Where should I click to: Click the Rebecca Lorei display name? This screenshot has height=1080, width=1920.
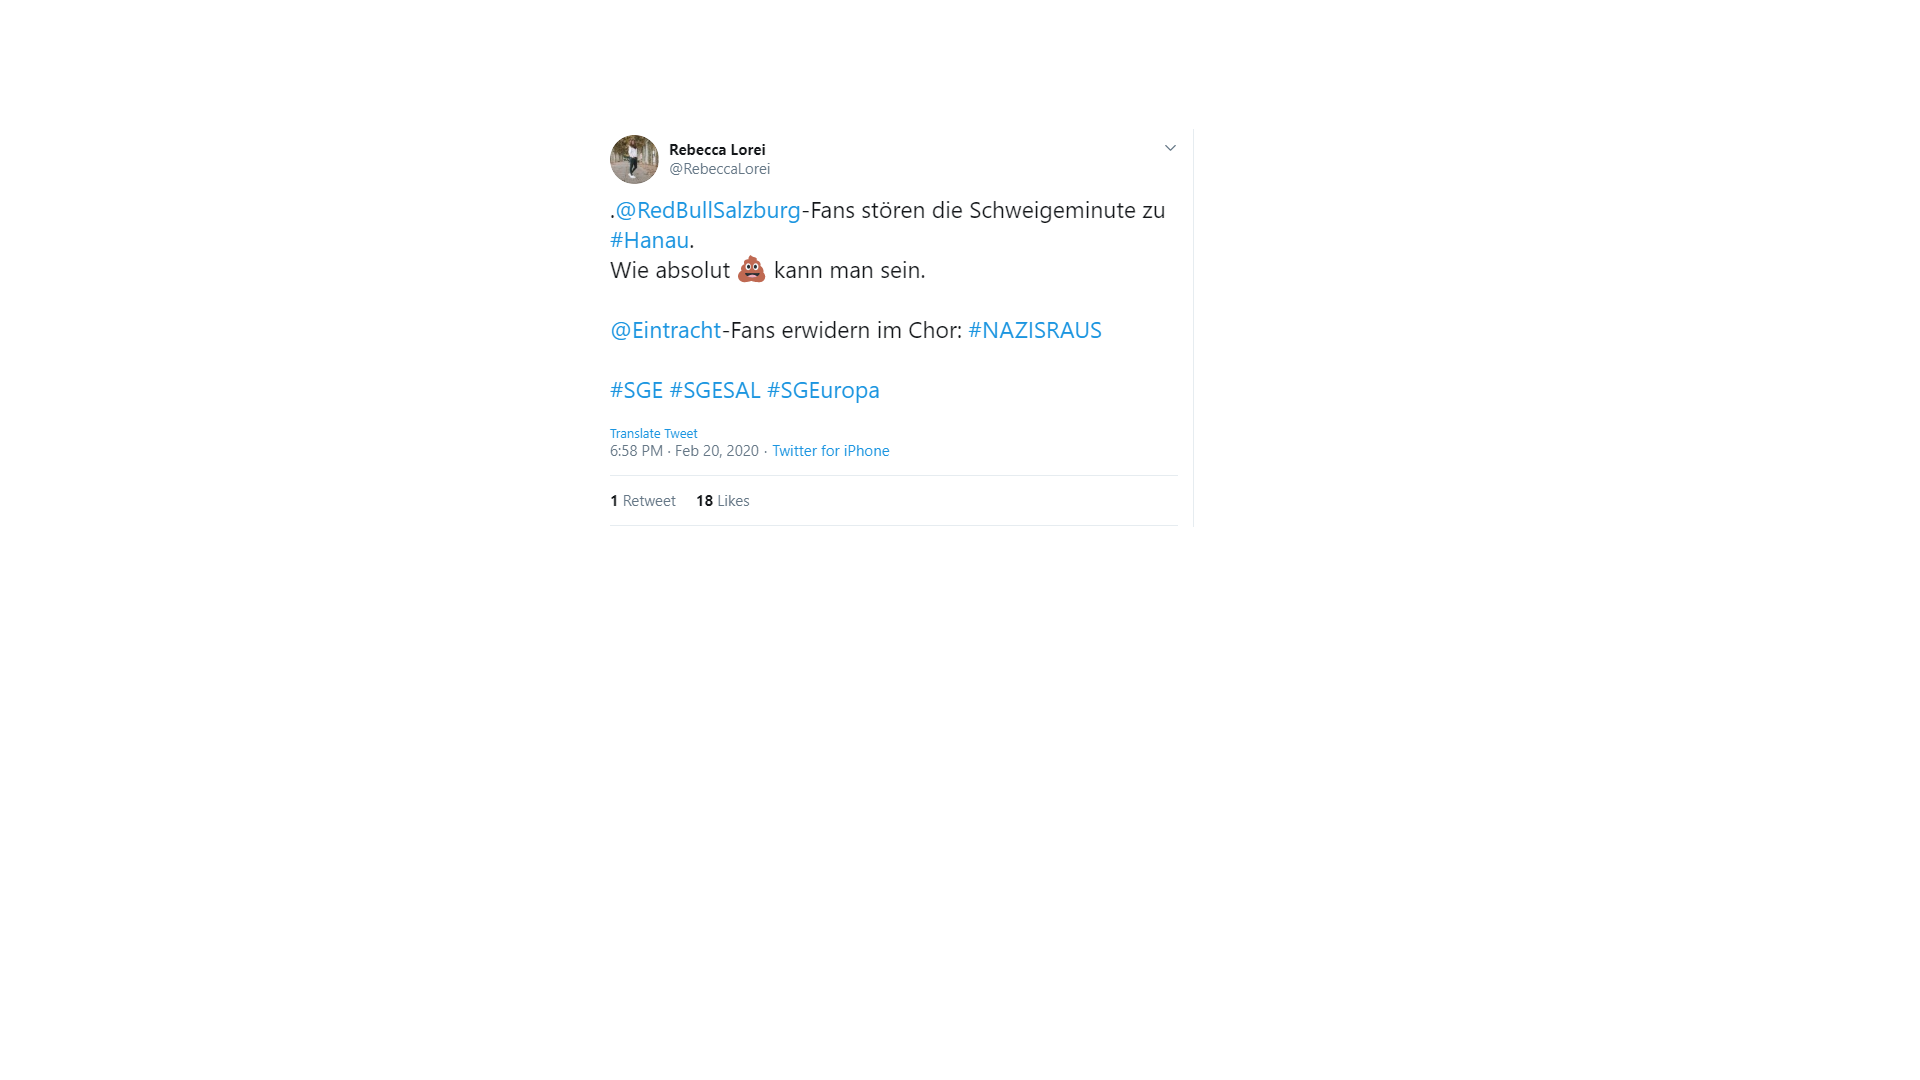[717, 150]
